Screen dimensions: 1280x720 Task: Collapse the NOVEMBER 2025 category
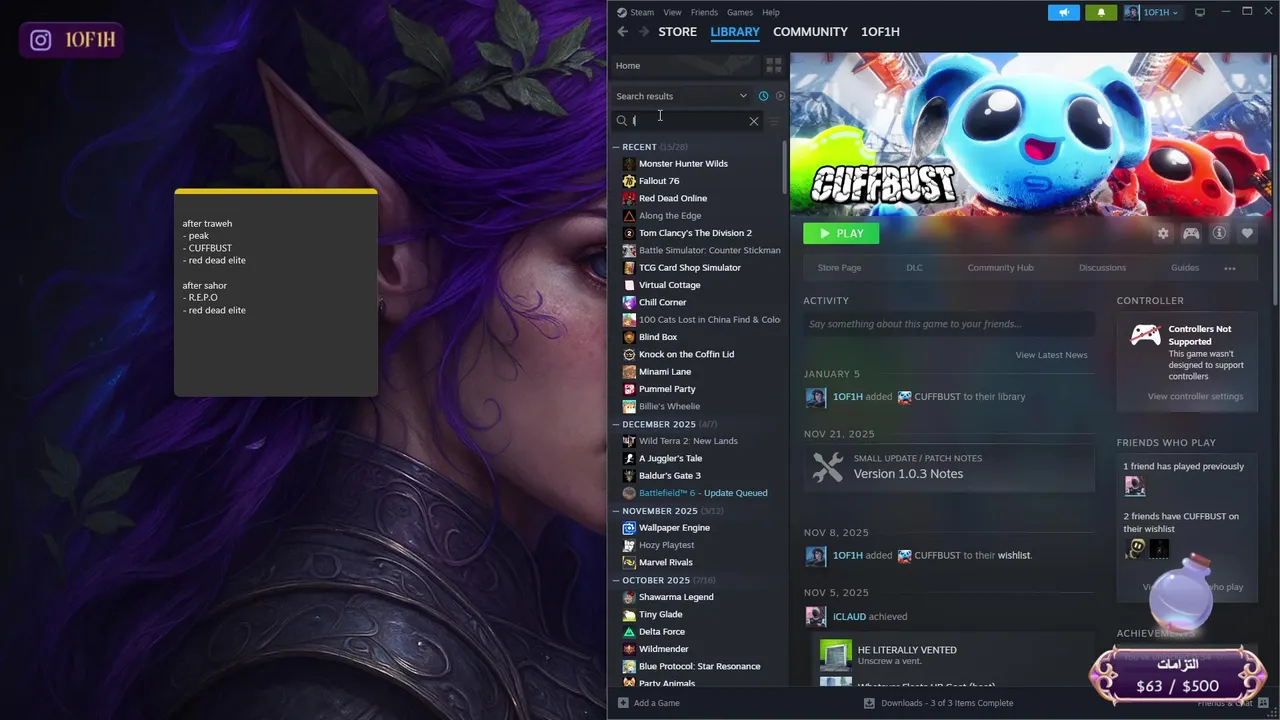pyautogui.click(x=617, y=511)
